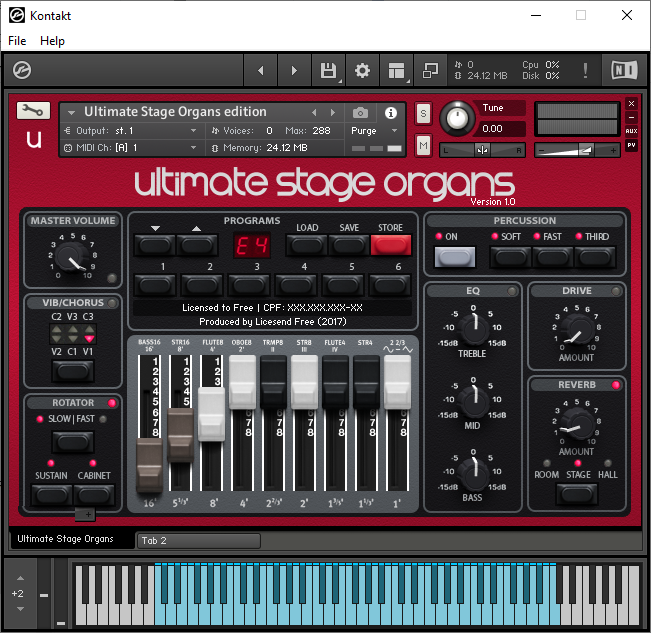Screen dimensions: 651x633
Task: Step program down with down arrow button
Action: [155, 245]
